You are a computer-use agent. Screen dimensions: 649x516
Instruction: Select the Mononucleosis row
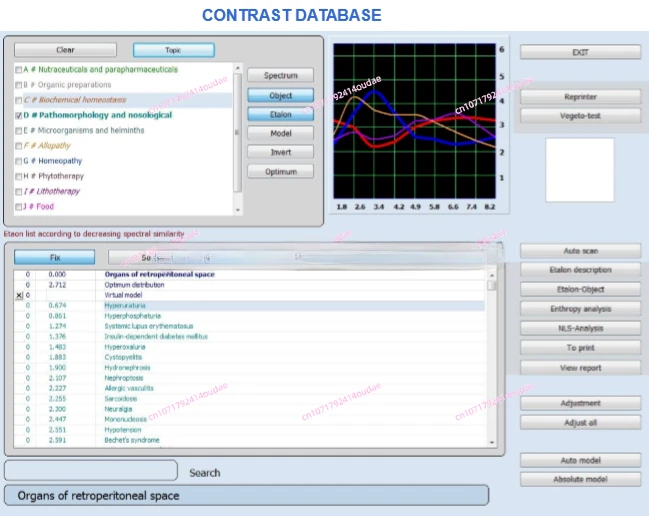[x=250, y=419]
